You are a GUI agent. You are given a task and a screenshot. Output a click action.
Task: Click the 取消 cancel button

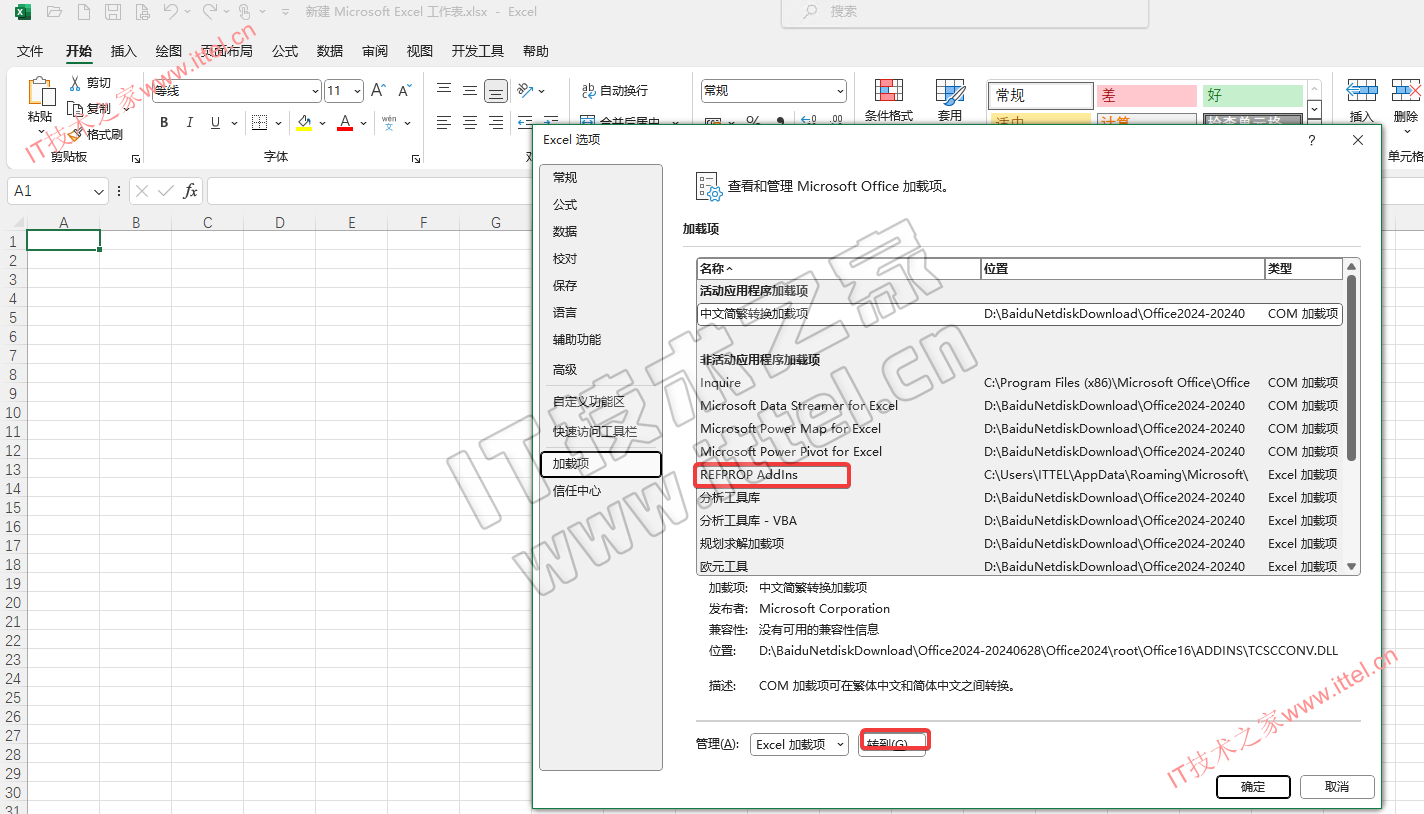1337,787
